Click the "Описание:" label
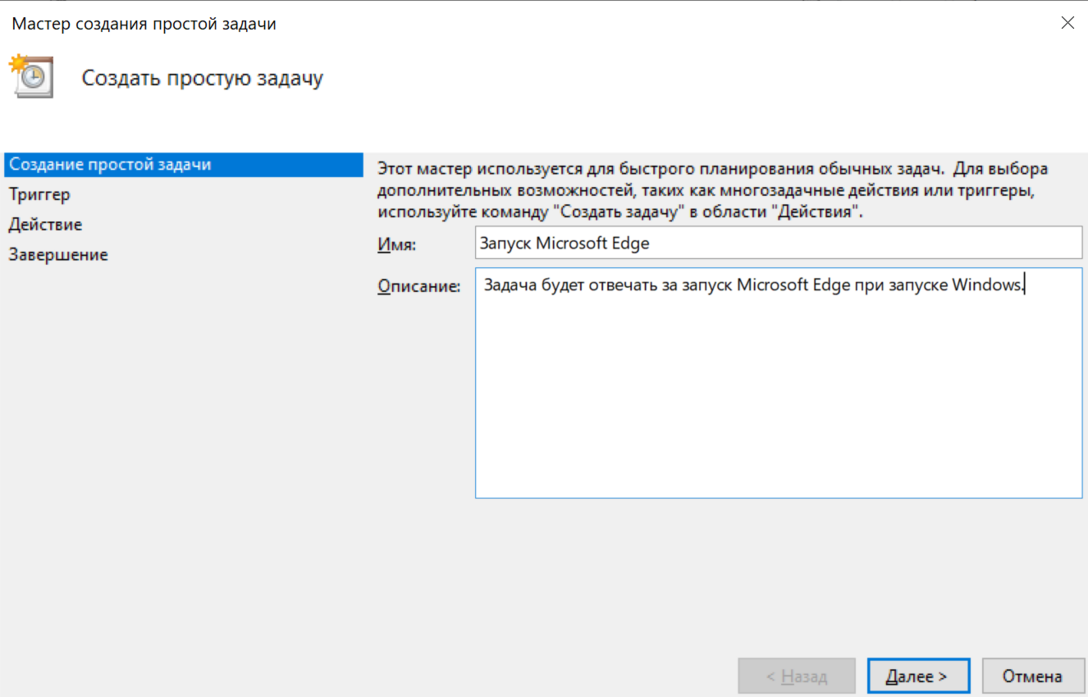This screenshot has width=1088, height=697. coord(418,287)
